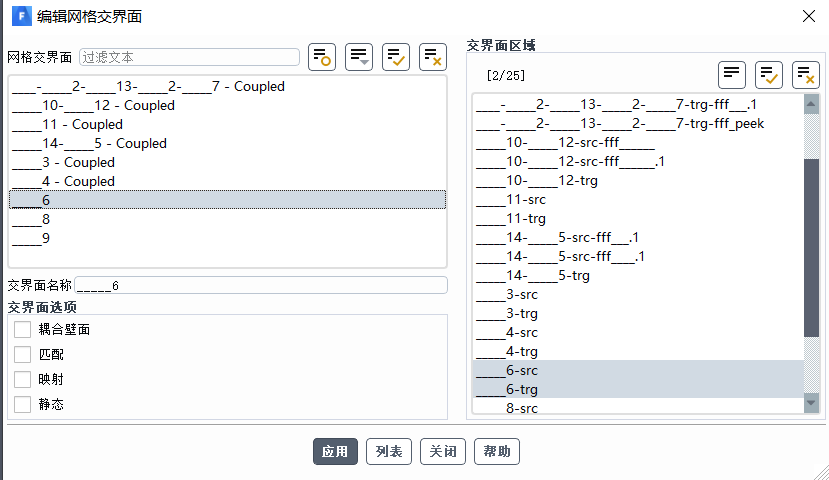Check the 映射 option
The image size is (829, 480).
pos(23,379)
